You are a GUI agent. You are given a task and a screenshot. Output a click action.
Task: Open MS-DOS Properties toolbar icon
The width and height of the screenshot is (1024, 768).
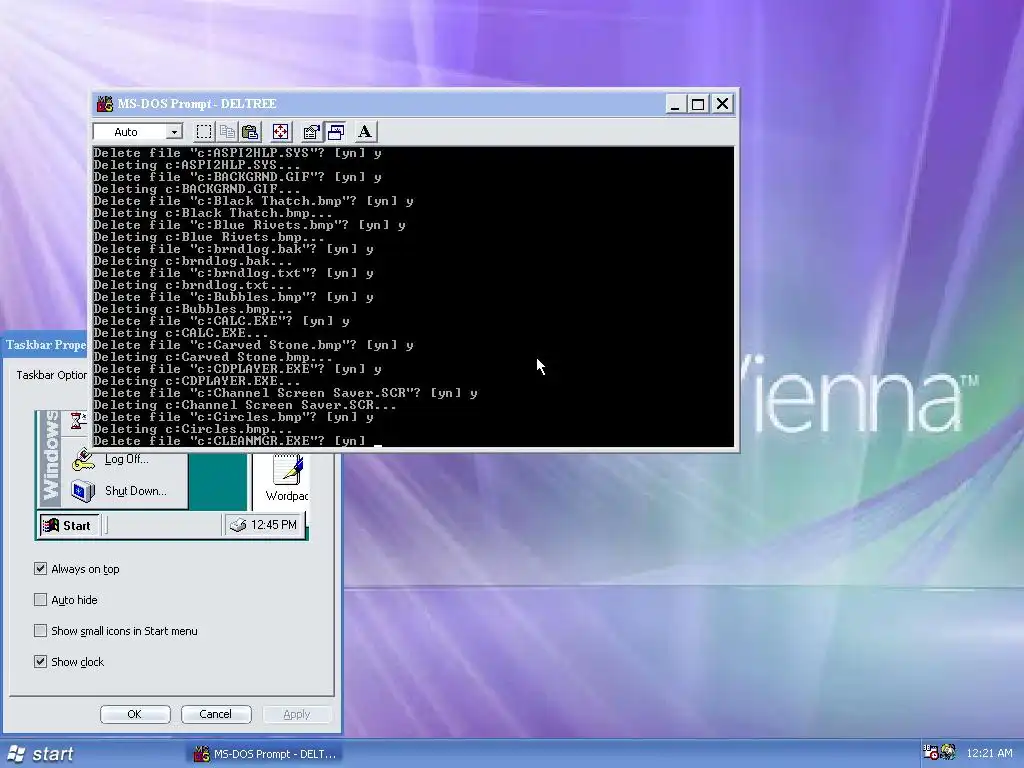pos(312,132)
